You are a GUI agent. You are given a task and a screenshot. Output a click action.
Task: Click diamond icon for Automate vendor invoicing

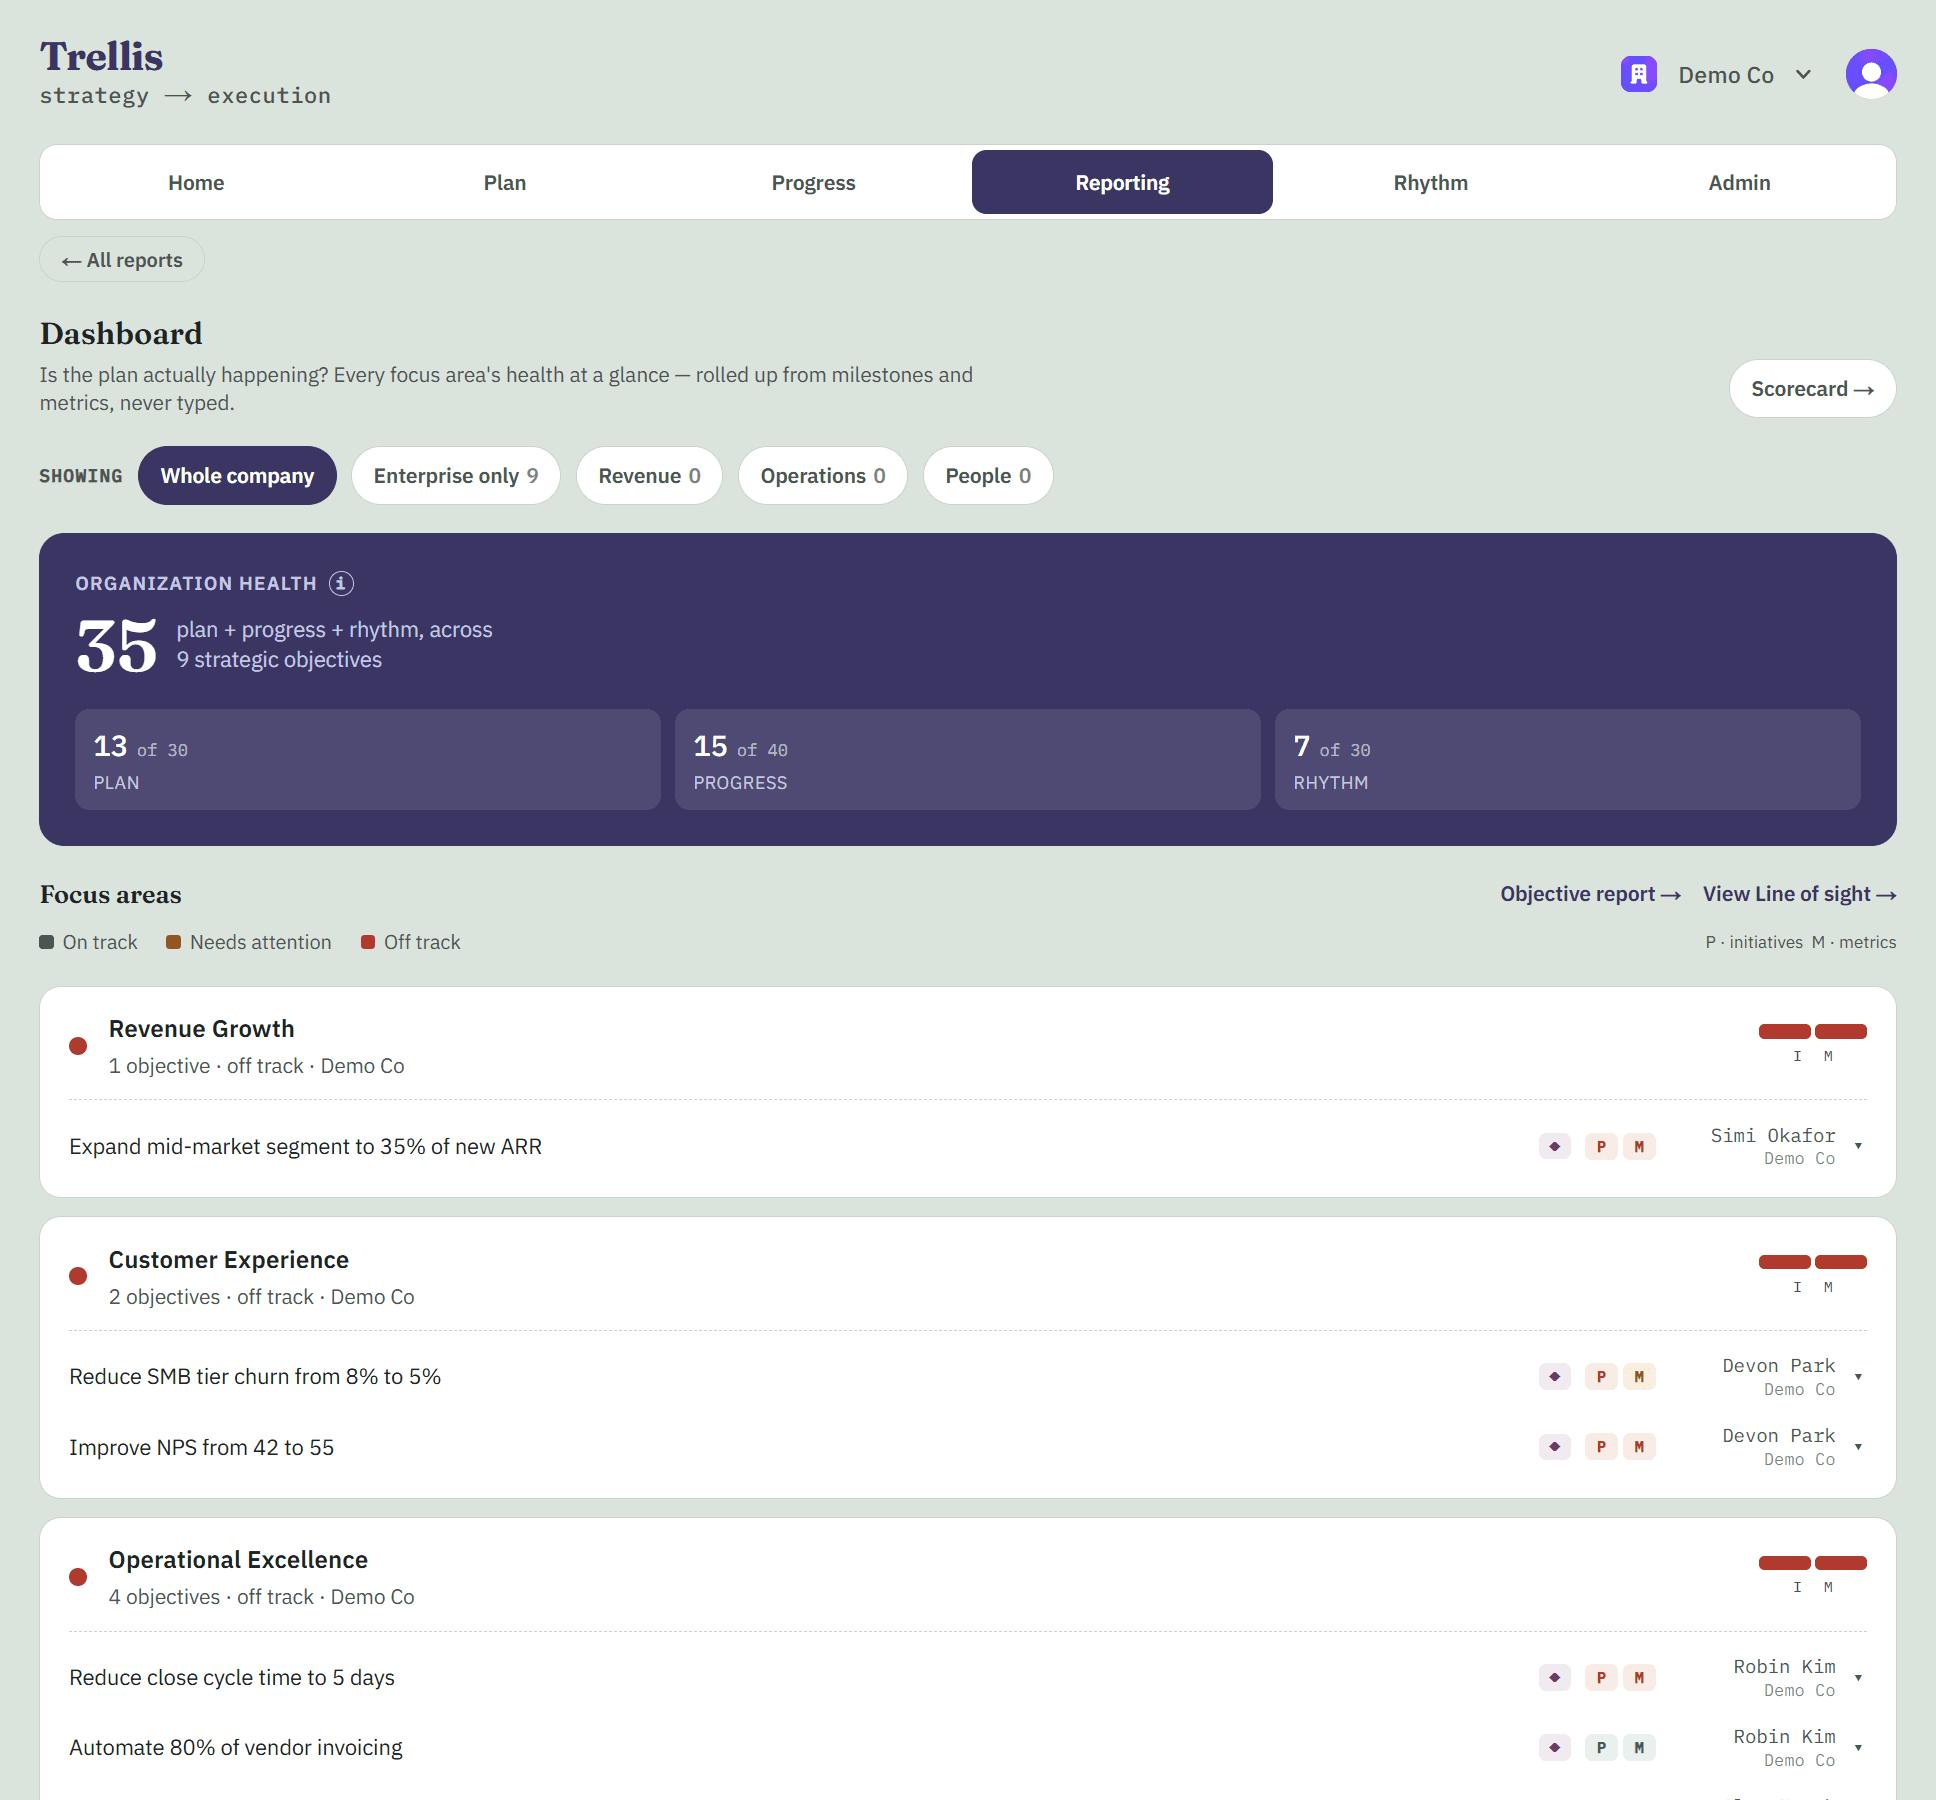coord(1554,1747)
